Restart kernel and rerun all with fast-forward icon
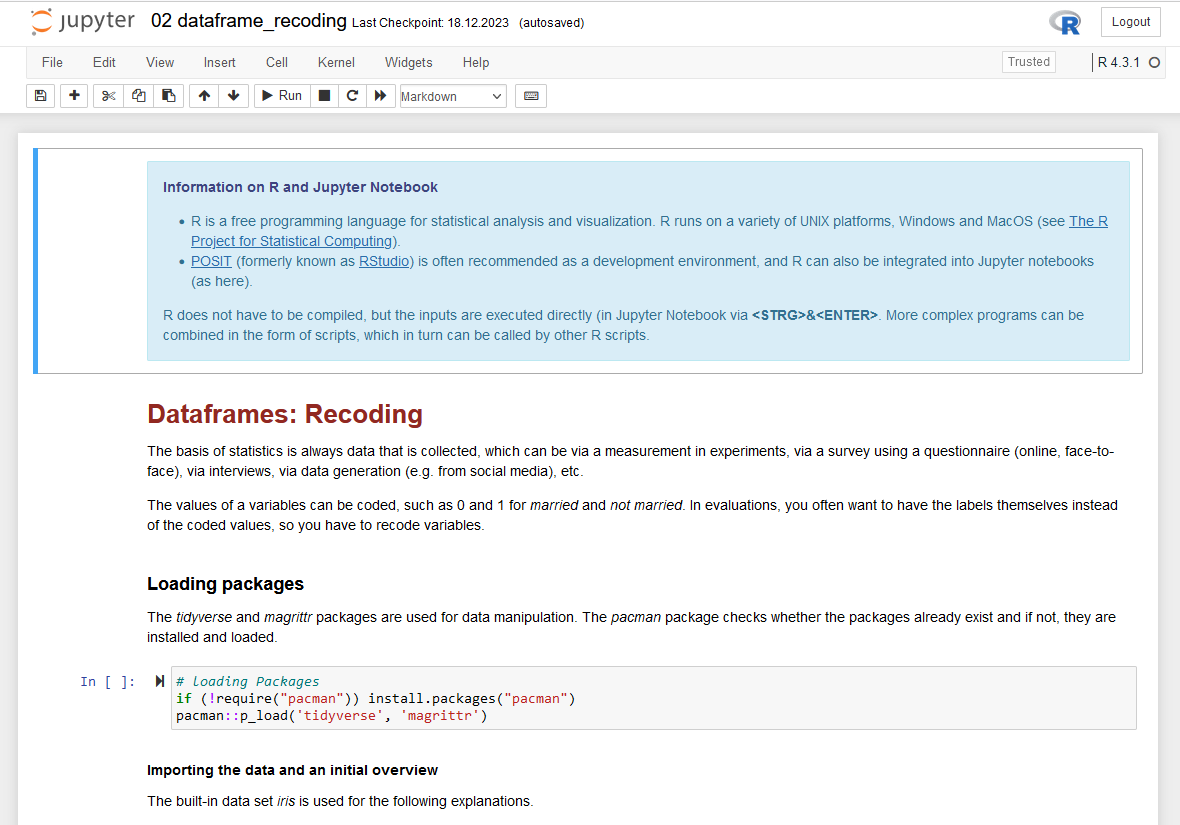The image size is (1180, 825). coord(380,96)
